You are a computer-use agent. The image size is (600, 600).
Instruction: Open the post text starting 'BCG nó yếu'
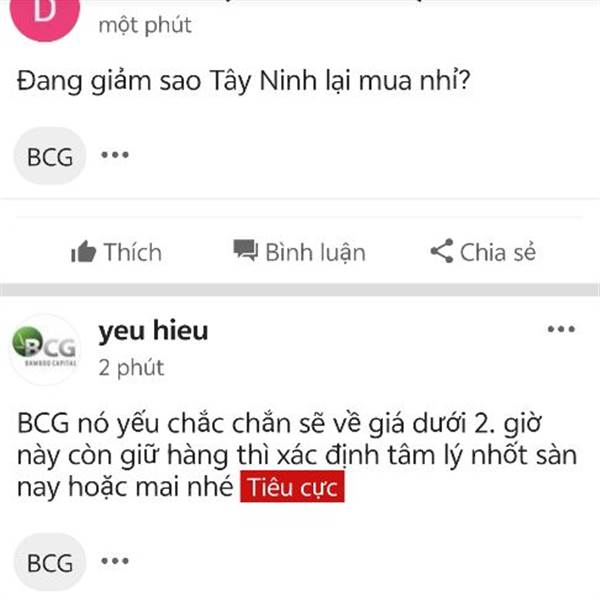coord(297,455)
